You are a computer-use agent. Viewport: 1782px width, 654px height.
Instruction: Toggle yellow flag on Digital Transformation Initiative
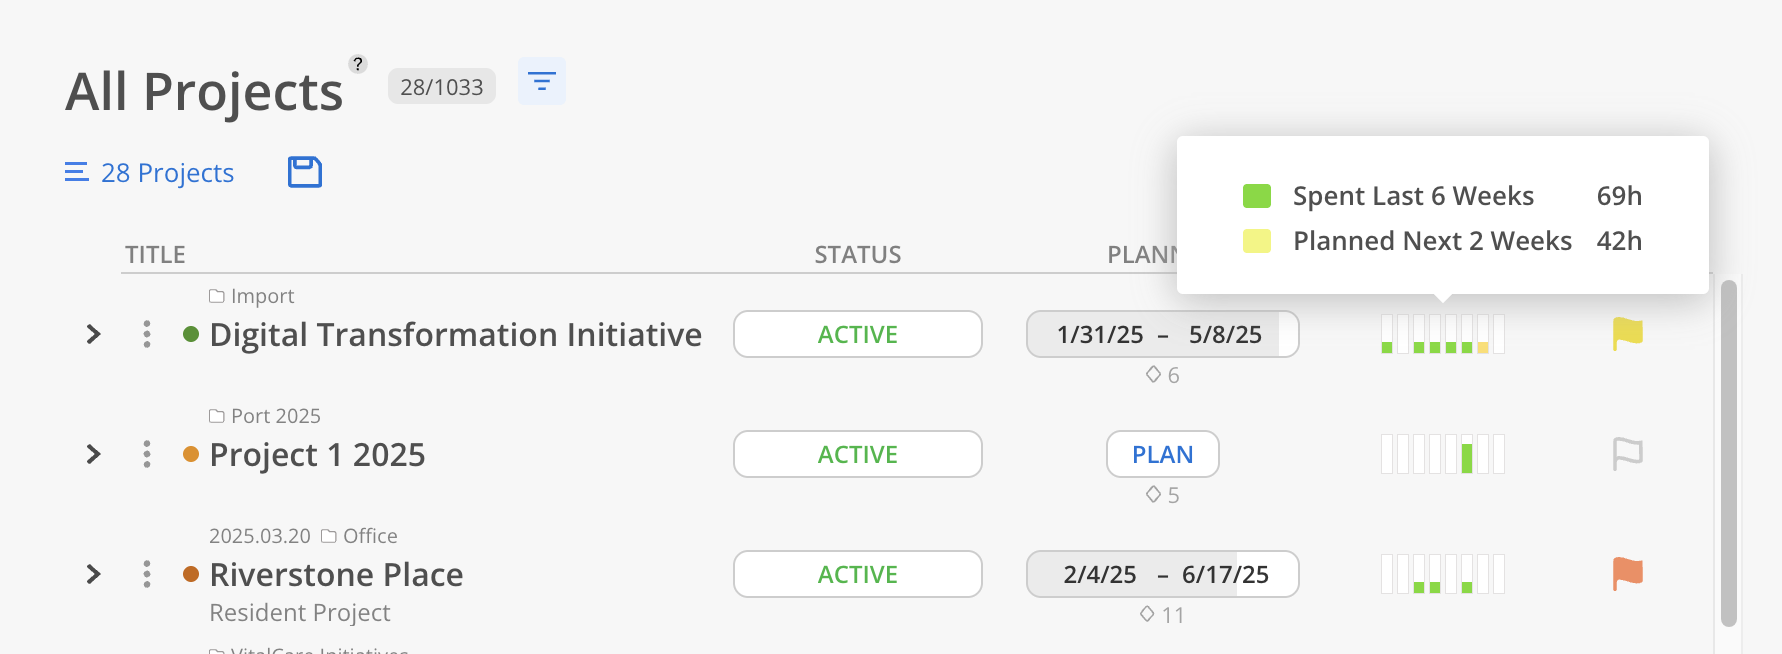coord(1627,334)
